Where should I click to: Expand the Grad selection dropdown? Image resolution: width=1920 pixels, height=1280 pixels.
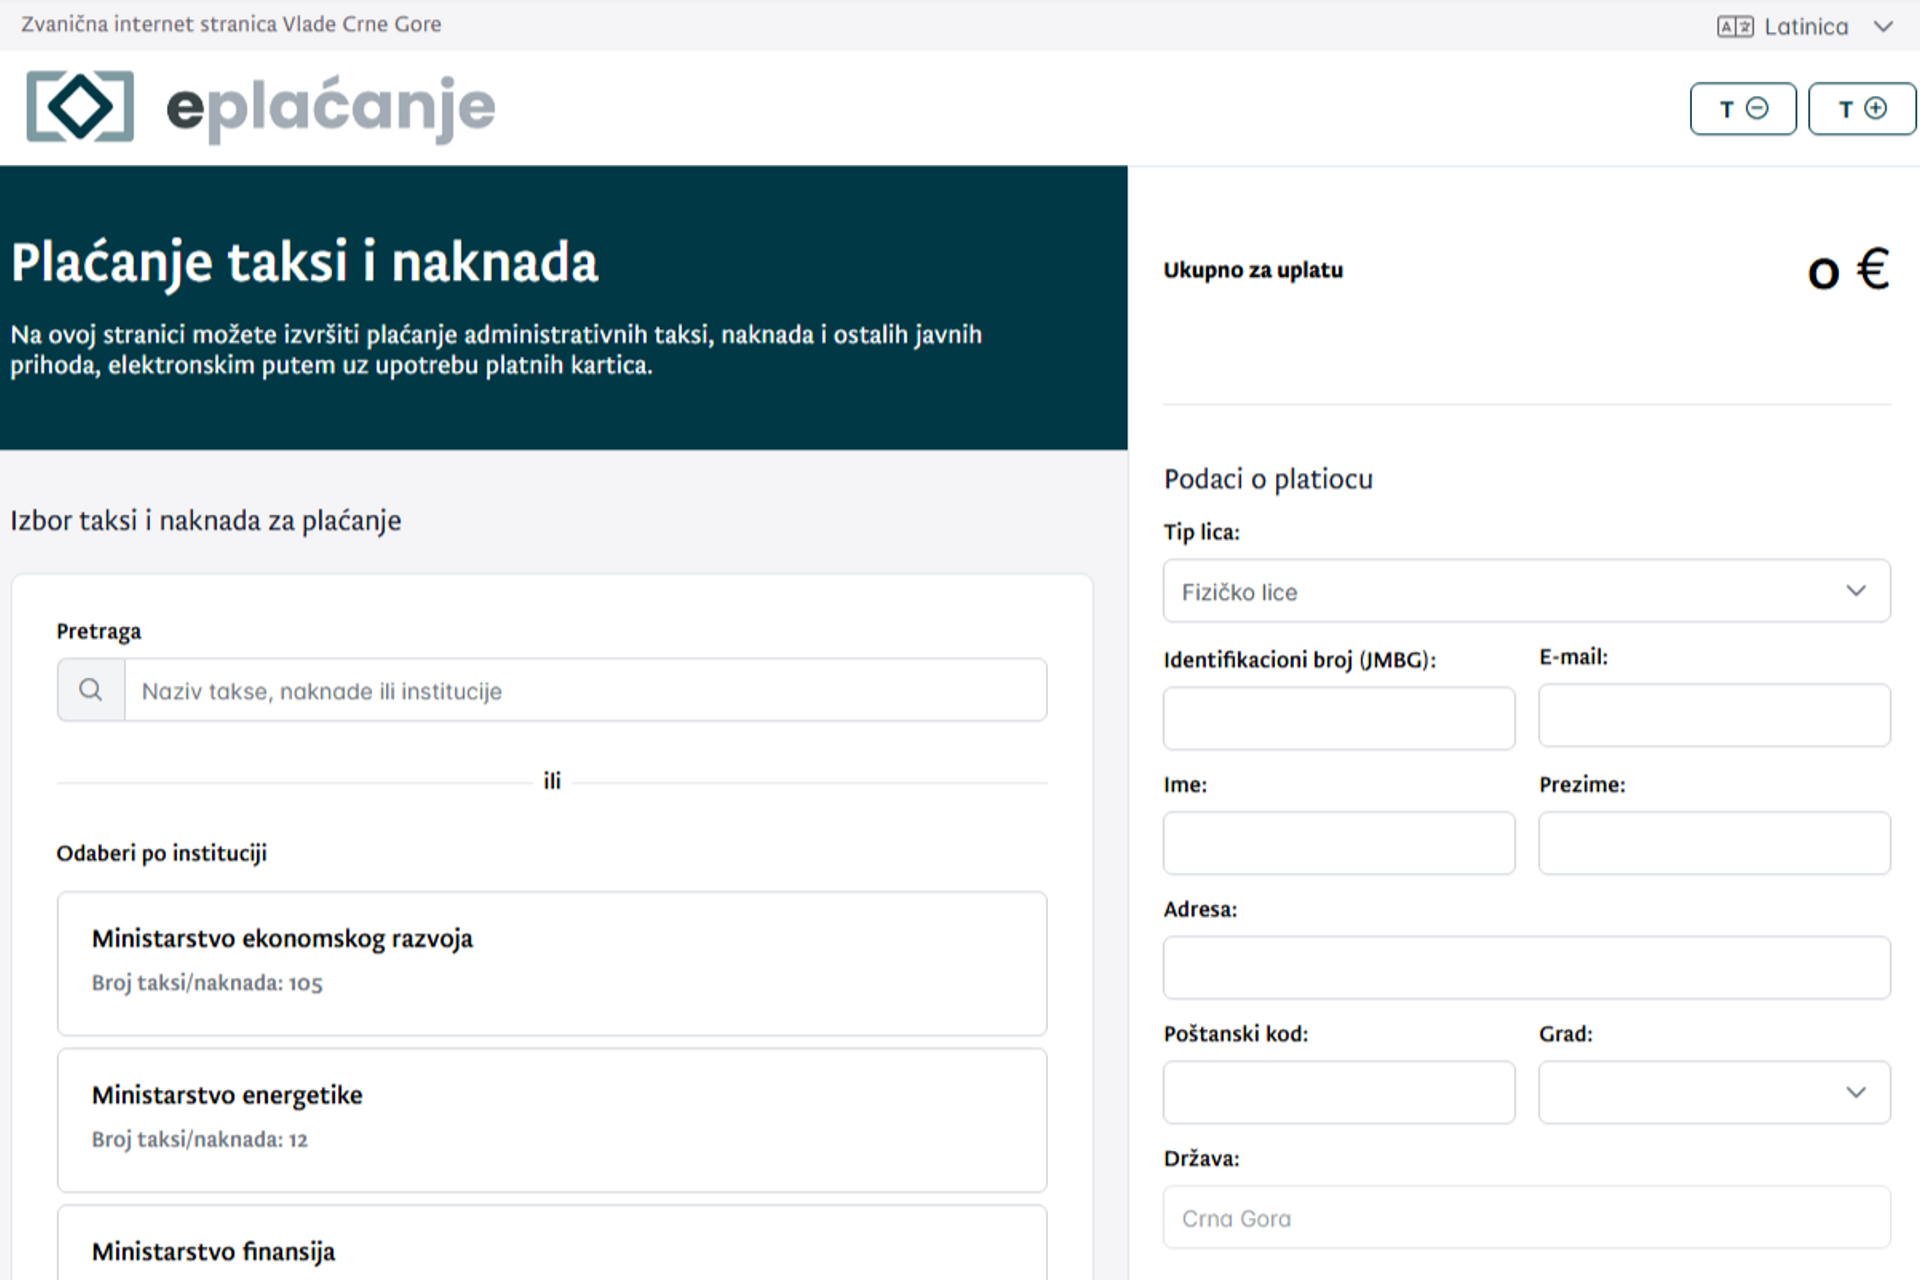tap(1712, 1092)
